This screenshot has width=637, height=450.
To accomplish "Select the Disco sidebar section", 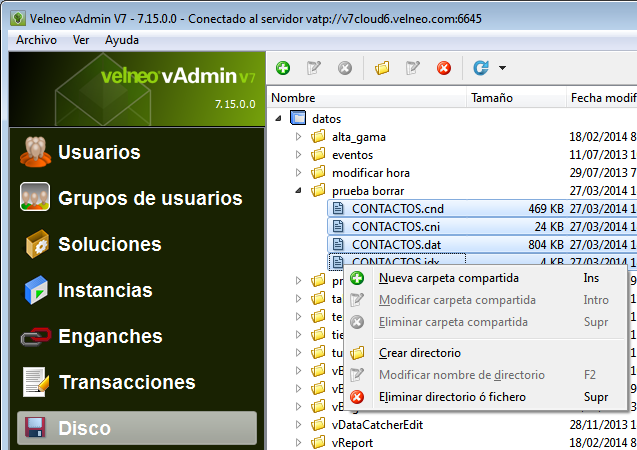I will point(137,428).
